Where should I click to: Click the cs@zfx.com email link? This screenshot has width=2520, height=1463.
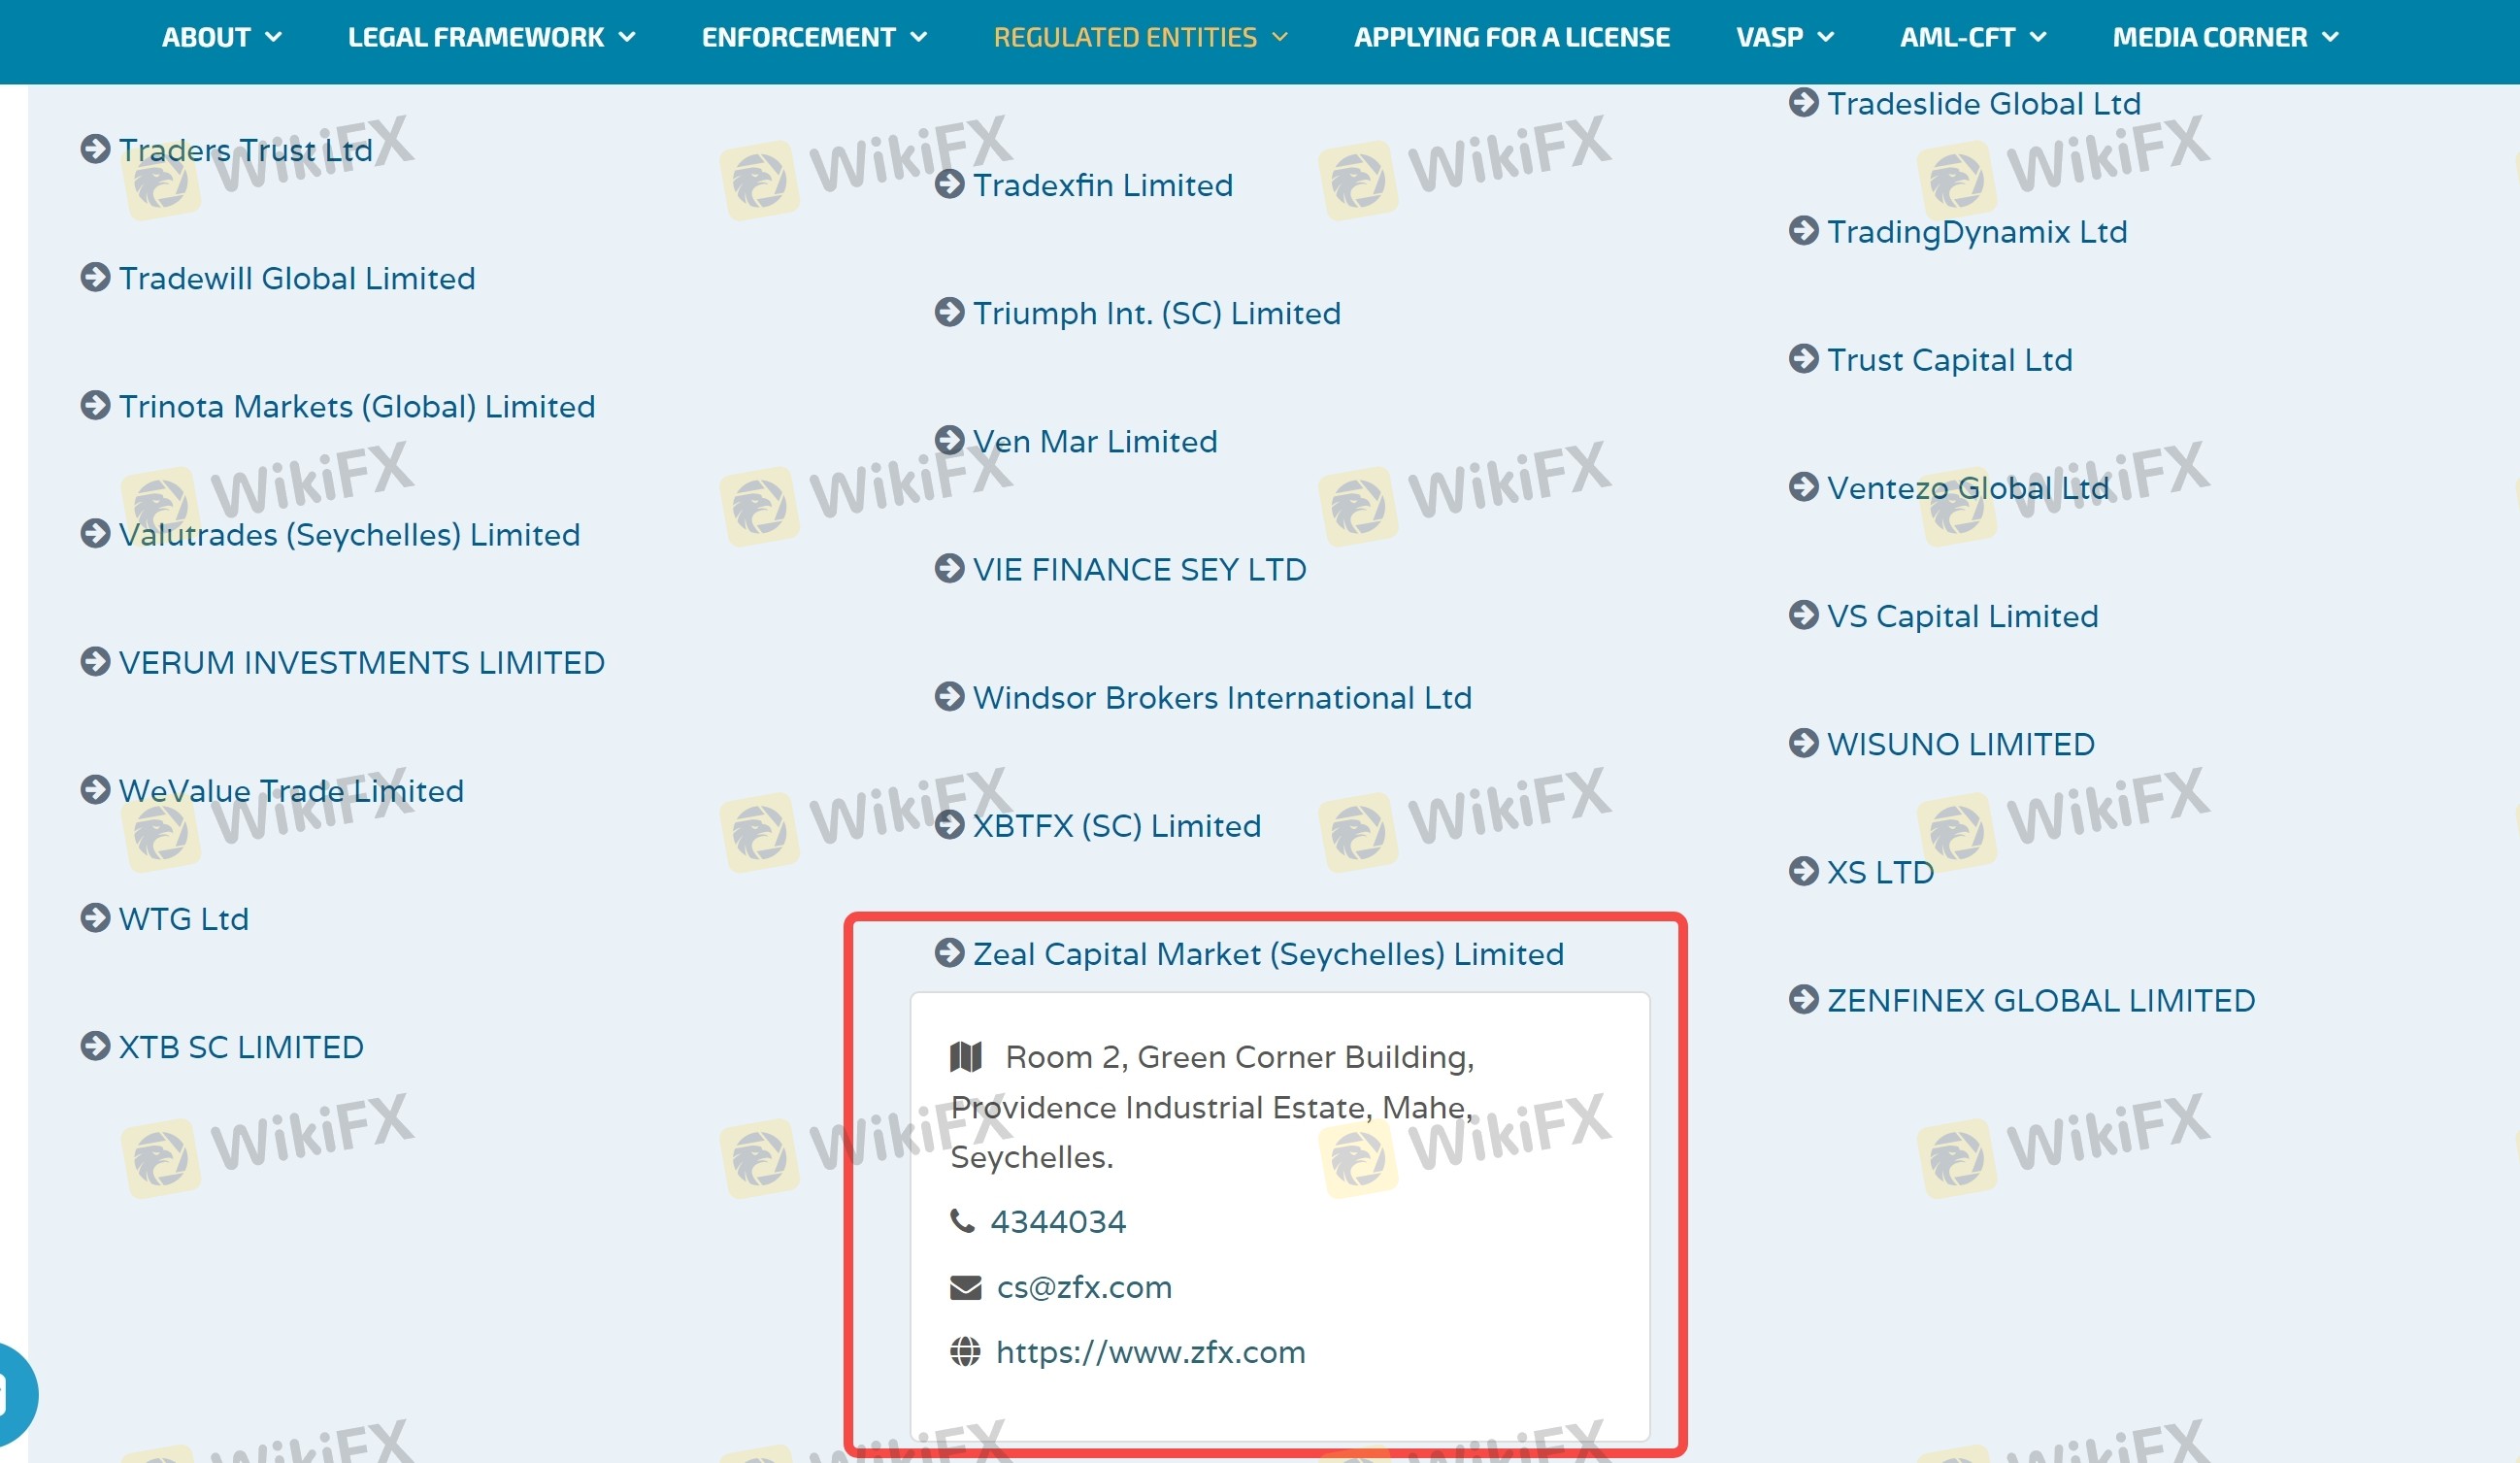(x=1084, y=1287)
